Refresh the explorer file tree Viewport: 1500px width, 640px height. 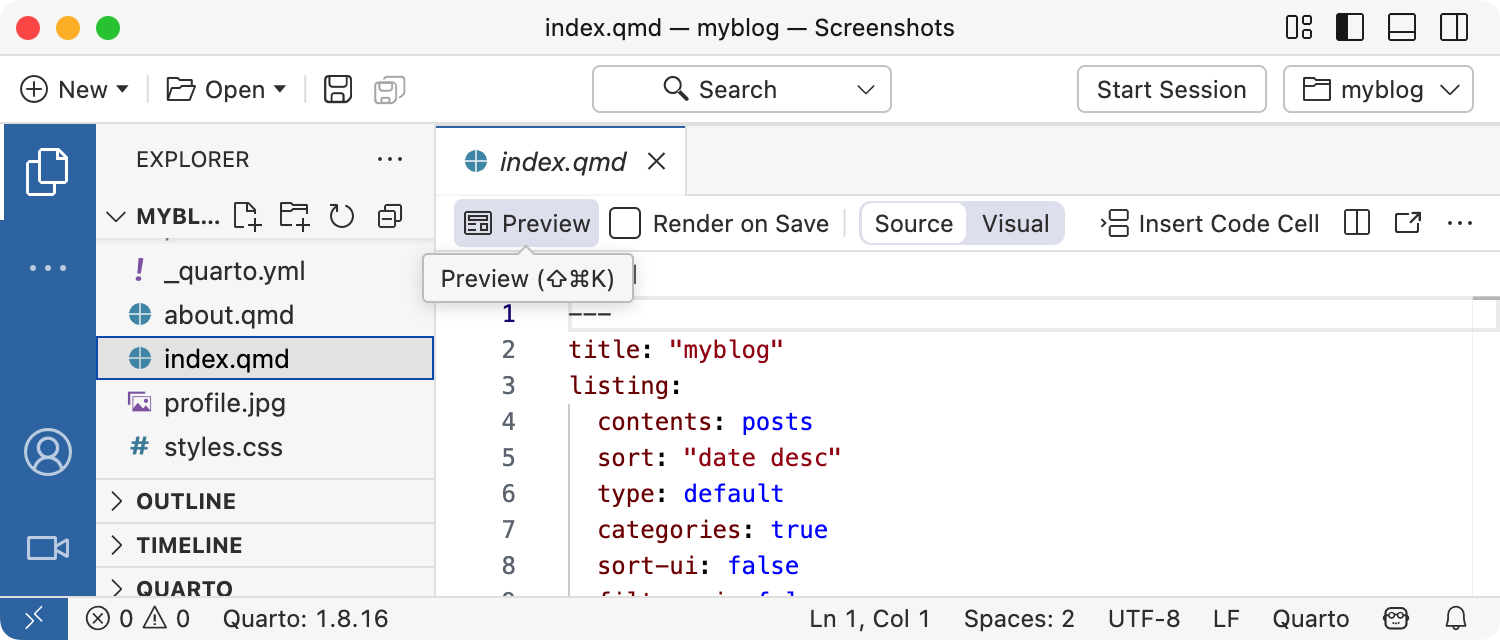click(342, 216)
